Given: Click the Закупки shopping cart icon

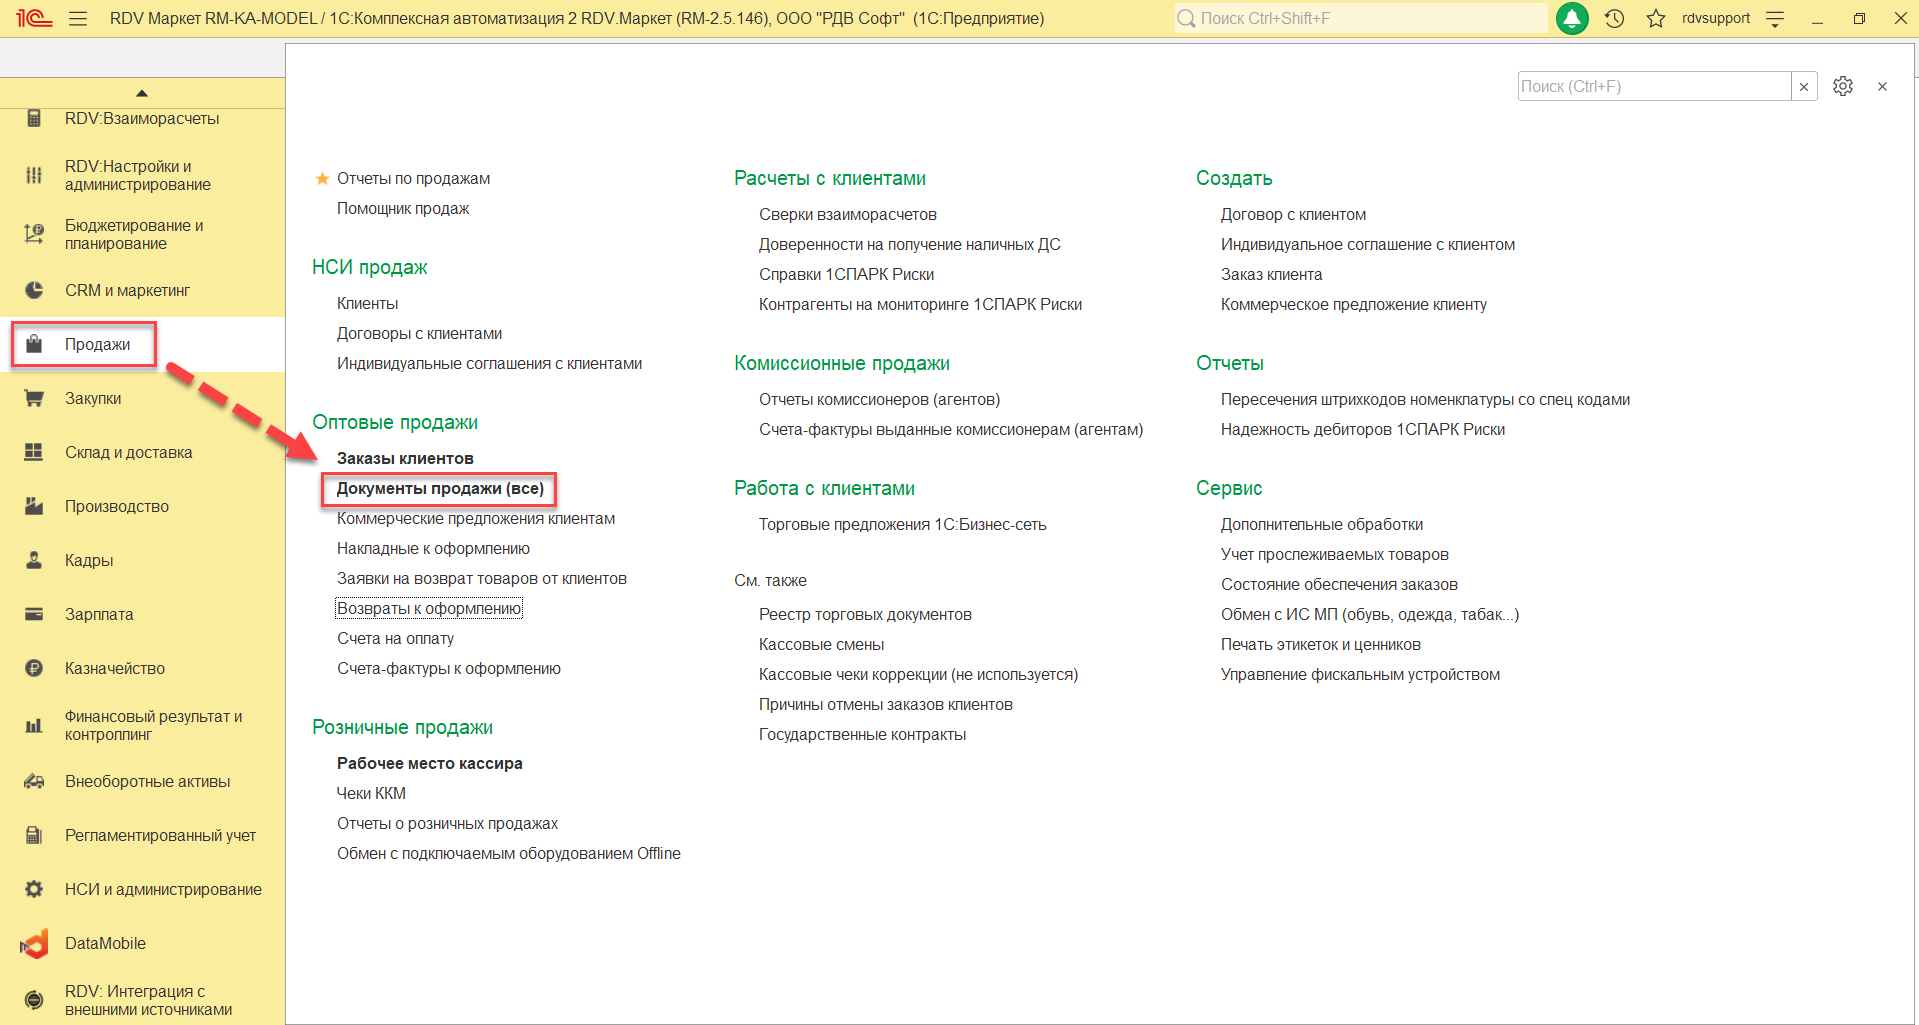Looking at the screenshot, I should (x=34, y=398).
